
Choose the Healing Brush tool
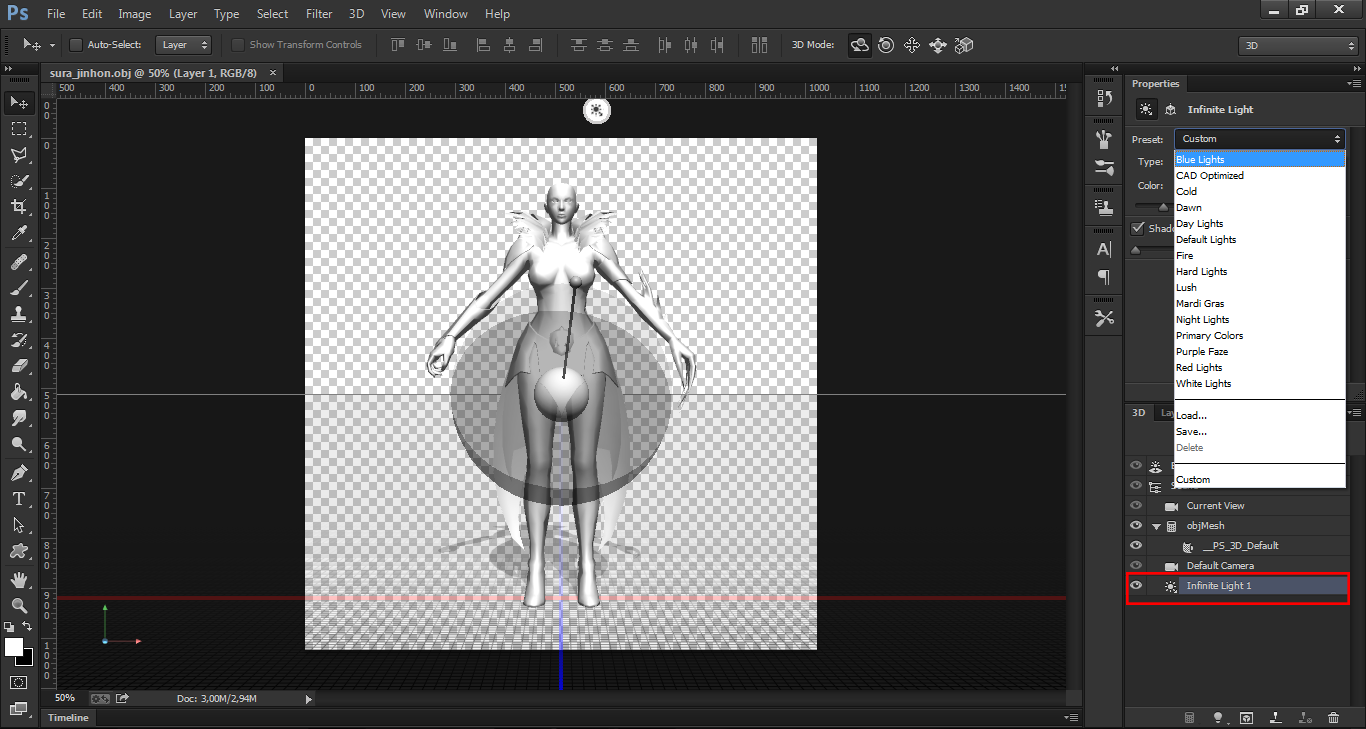[x=19, y=262]
